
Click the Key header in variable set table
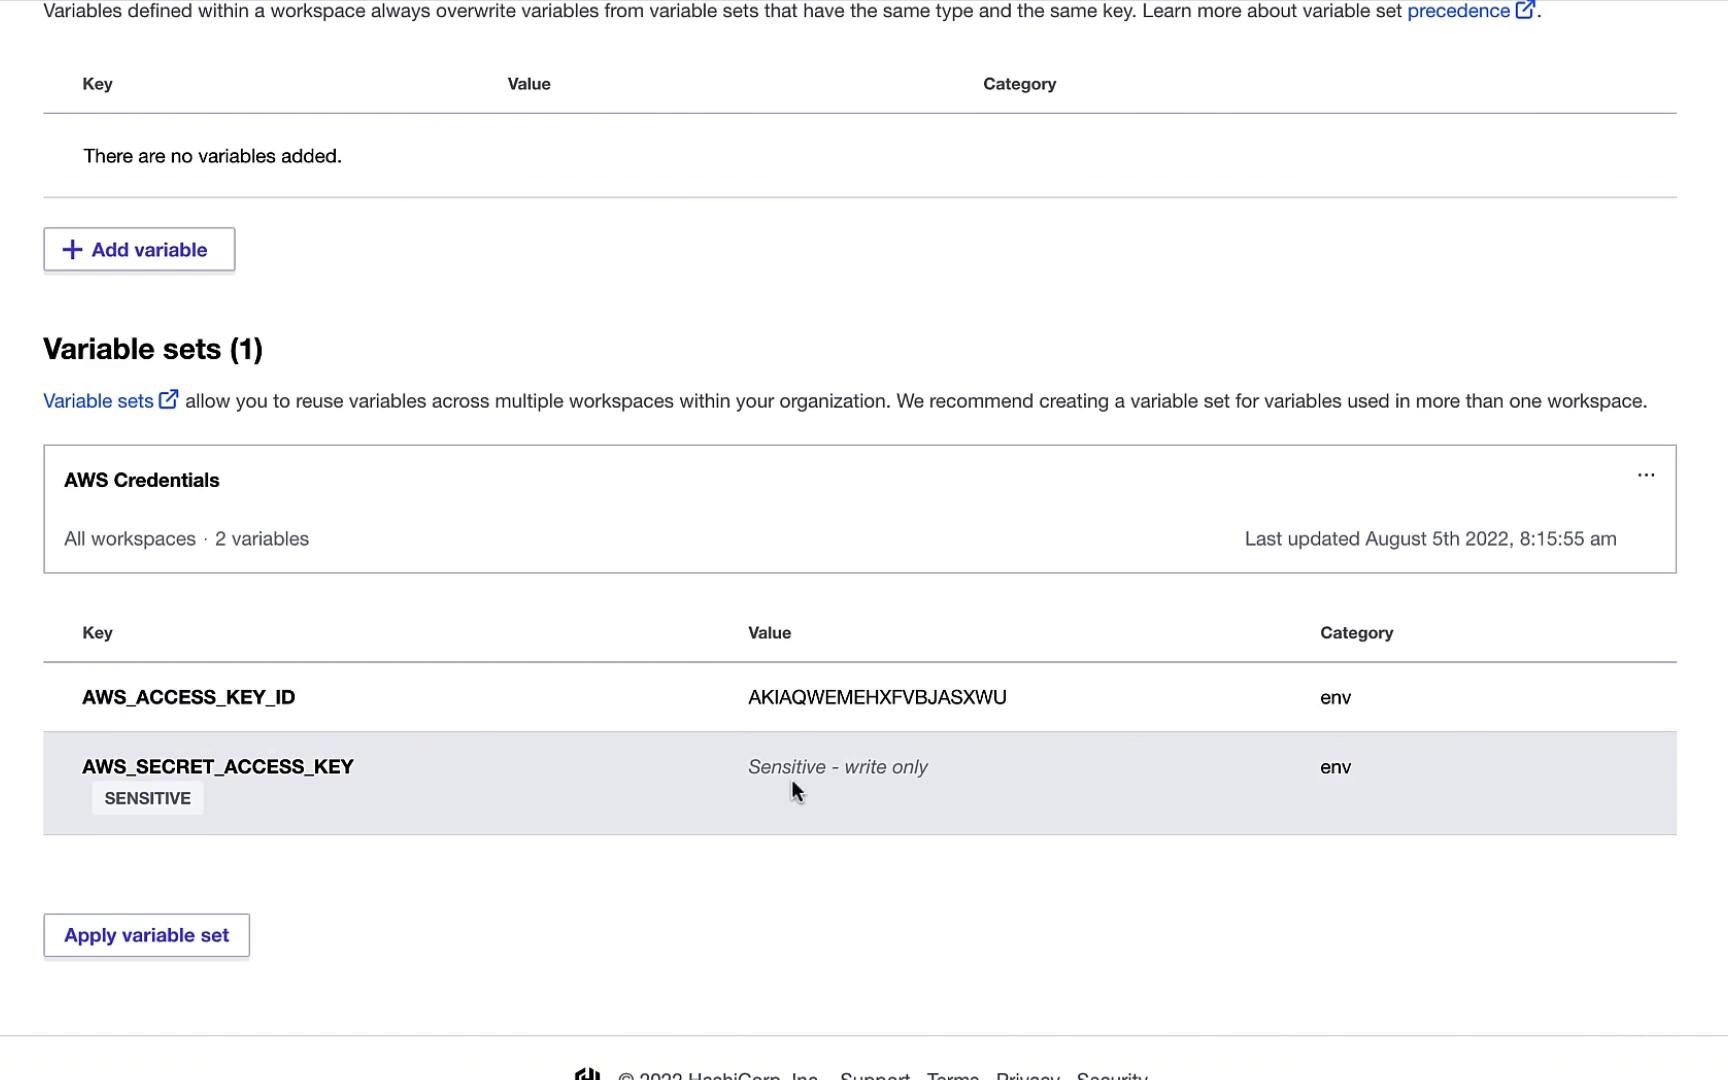click(97, 633)
